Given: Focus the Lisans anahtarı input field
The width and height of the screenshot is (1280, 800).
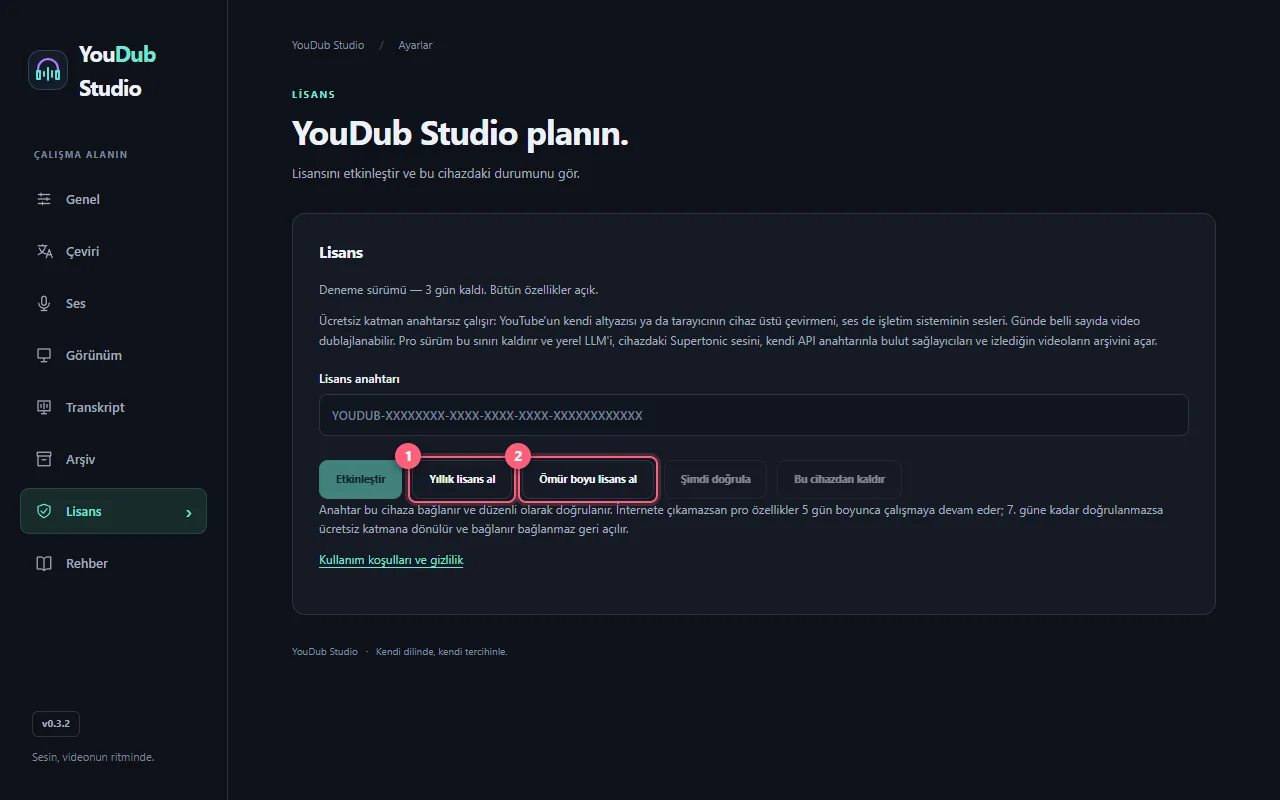Looking at the screenshot, I should pos(753,415).
